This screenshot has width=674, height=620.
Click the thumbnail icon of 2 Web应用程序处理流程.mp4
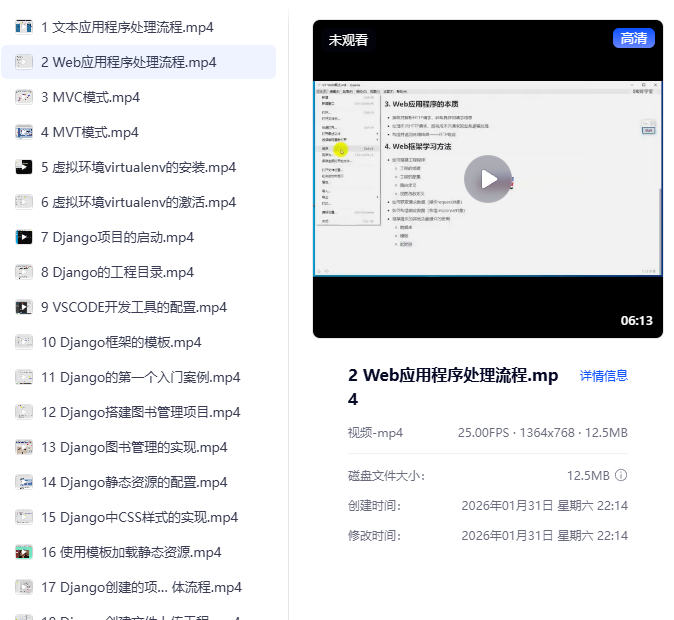coord(24,62)
